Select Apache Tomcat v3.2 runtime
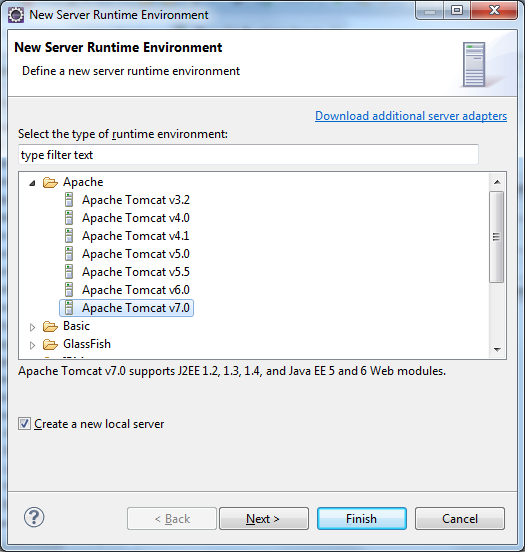The width and height of the screenshot is (525, 552). point(136,200)
